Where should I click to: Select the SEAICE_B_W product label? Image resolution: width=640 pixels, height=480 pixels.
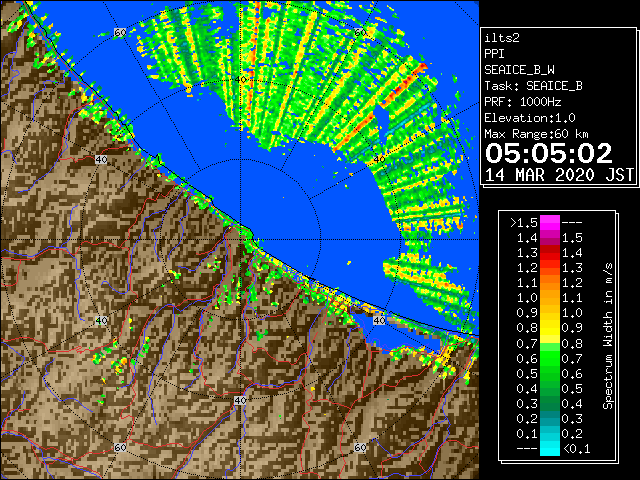tap(519, 70)
